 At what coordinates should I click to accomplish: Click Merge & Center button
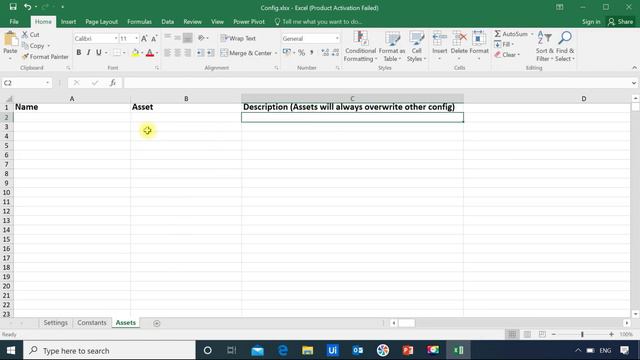tap(246, 53)
